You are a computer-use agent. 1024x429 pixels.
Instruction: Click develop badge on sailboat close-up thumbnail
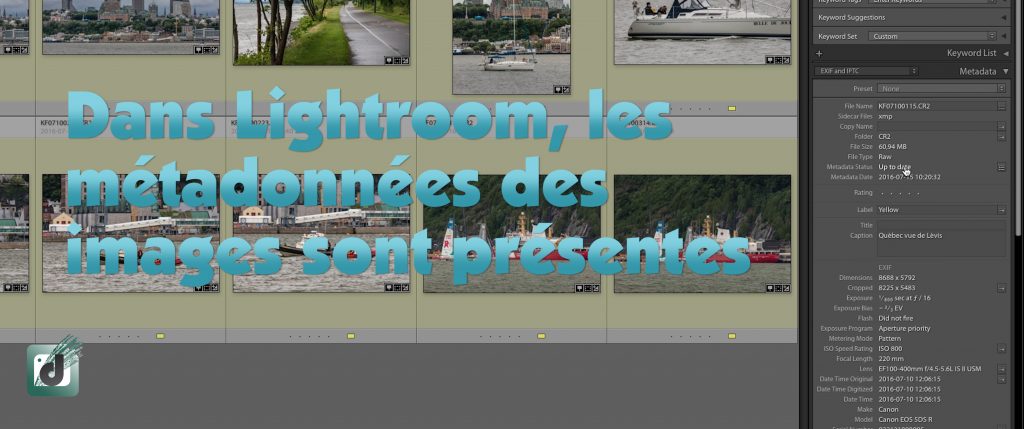[x=786, y=59]
